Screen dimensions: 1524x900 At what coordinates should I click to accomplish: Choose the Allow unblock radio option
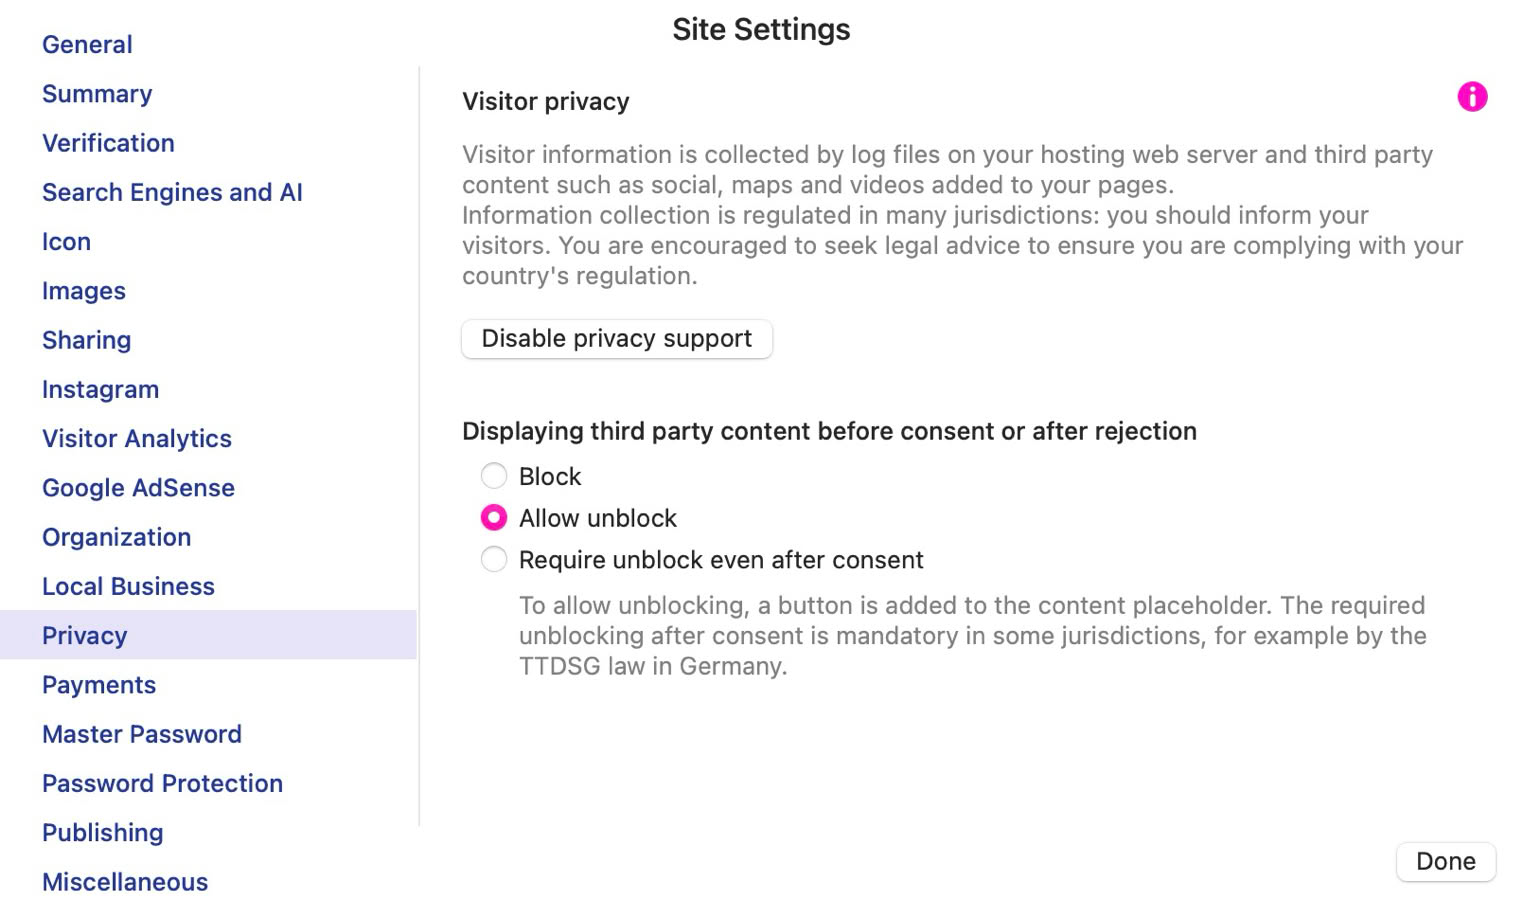(x=494, y=518)
